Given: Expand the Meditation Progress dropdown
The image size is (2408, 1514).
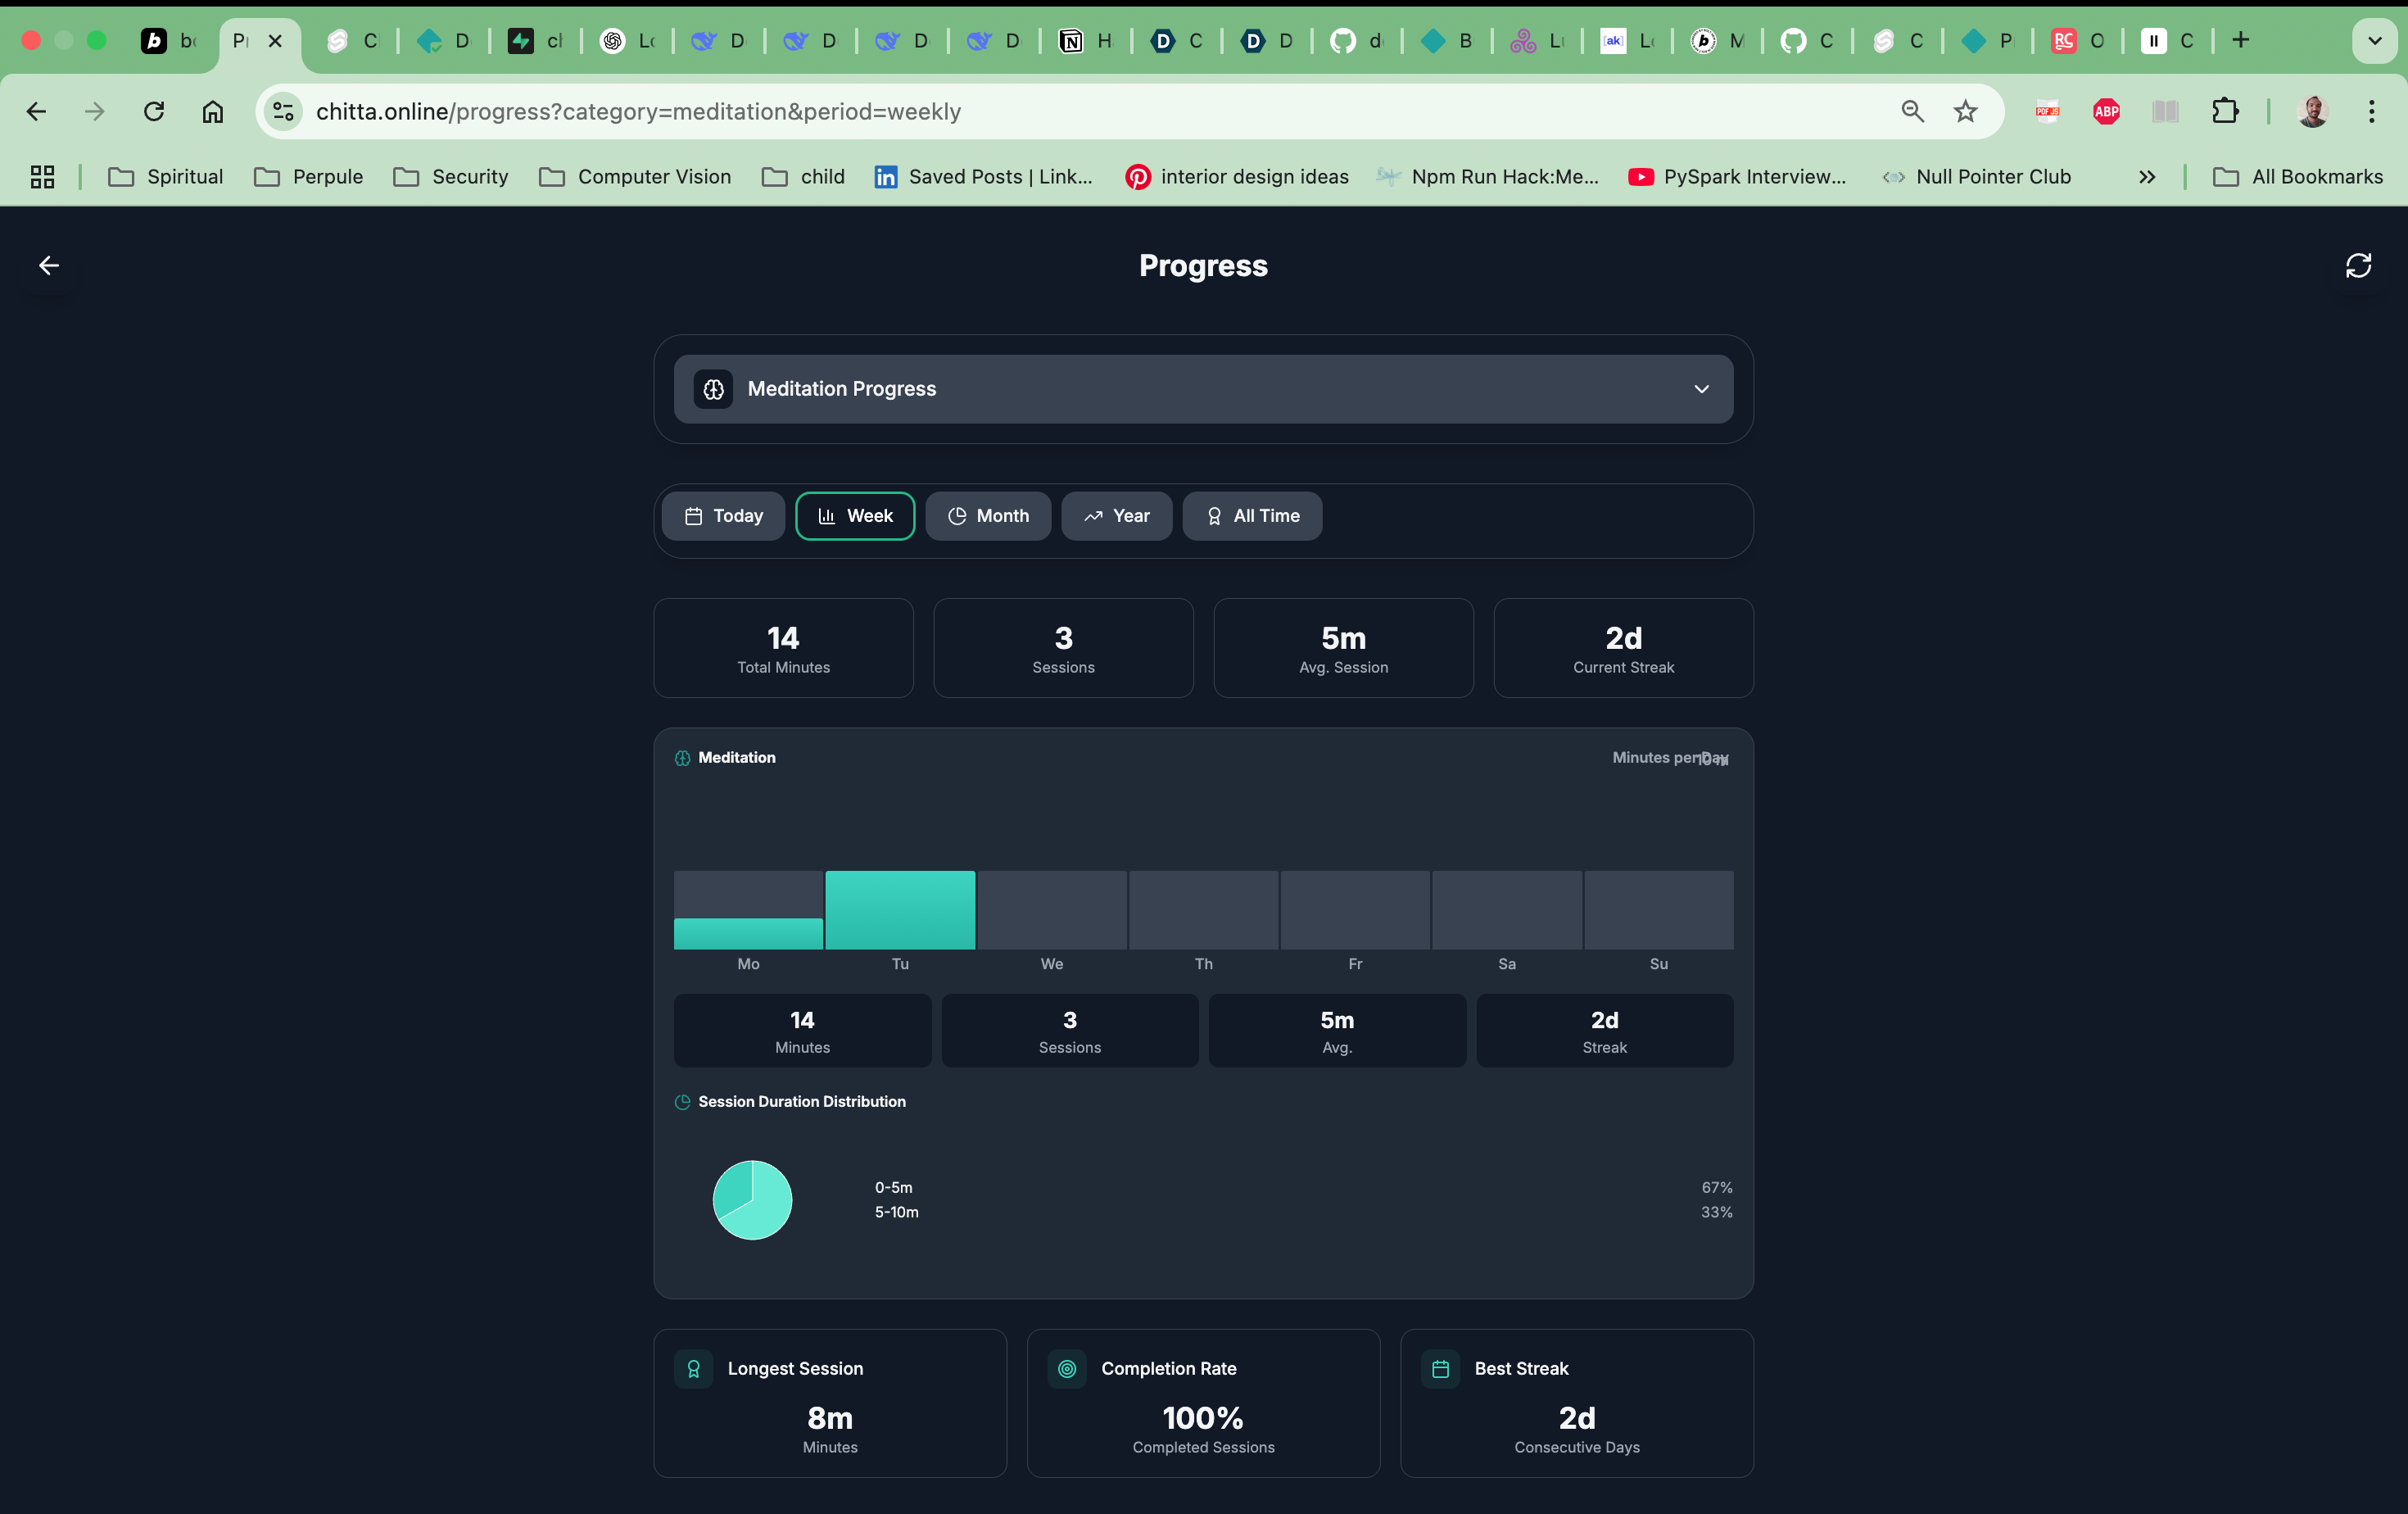Looking at the screenshot, I should [x=1701, y=389].
